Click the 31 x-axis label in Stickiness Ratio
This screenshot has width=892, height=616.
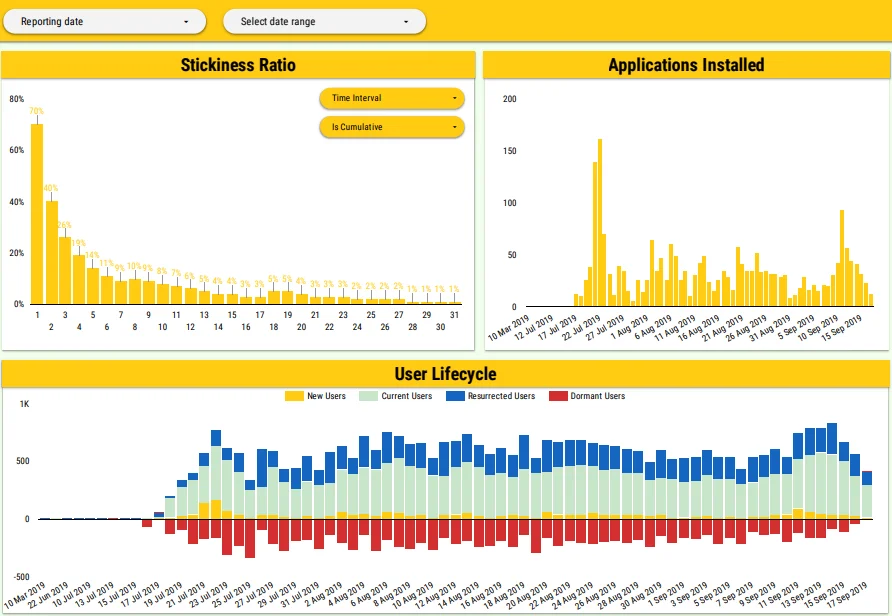(454, 315)
